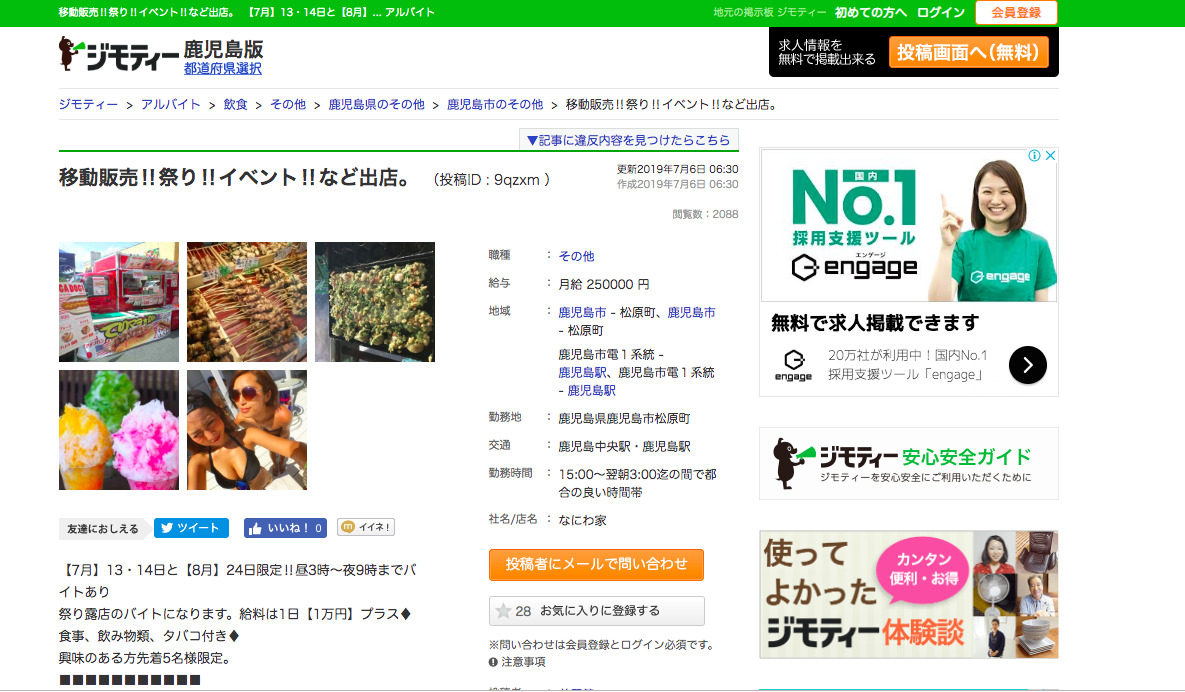Viewport: 1185px width, 692px height.
Task: View the grilled skewers photo
Action: point(247,302)
